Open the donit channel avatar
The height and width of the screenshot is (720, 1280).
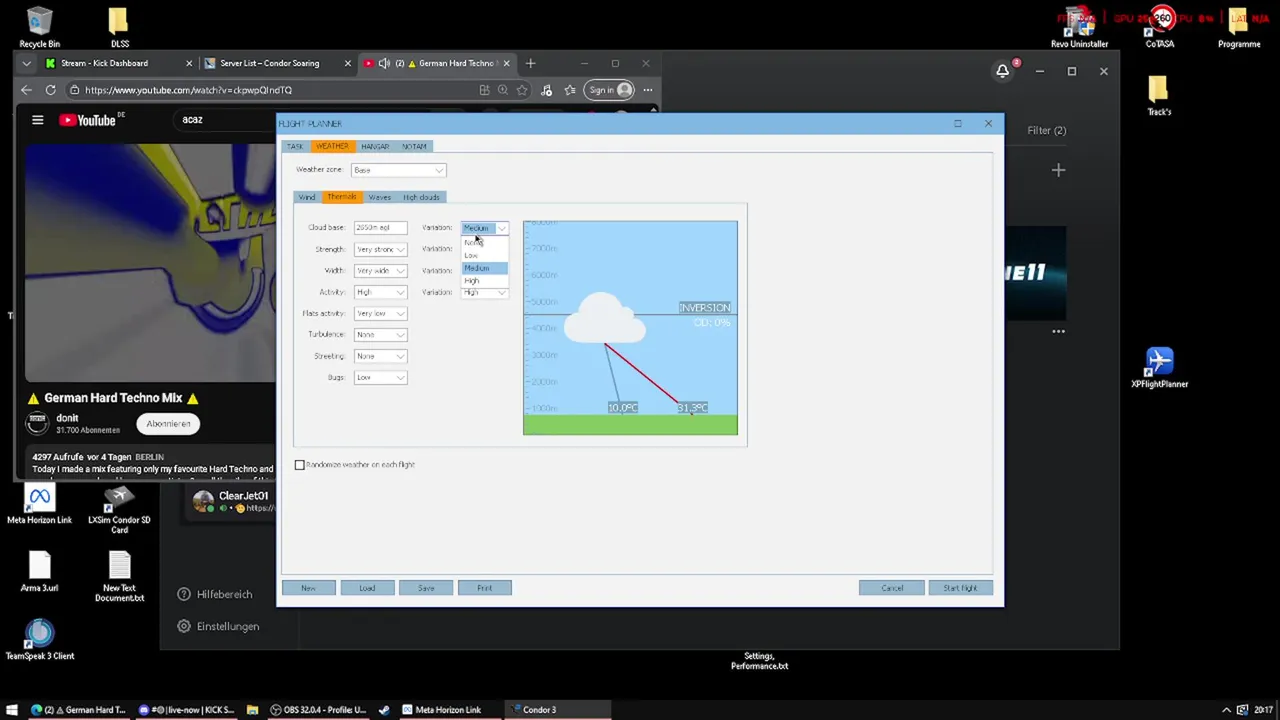[37, 424]
